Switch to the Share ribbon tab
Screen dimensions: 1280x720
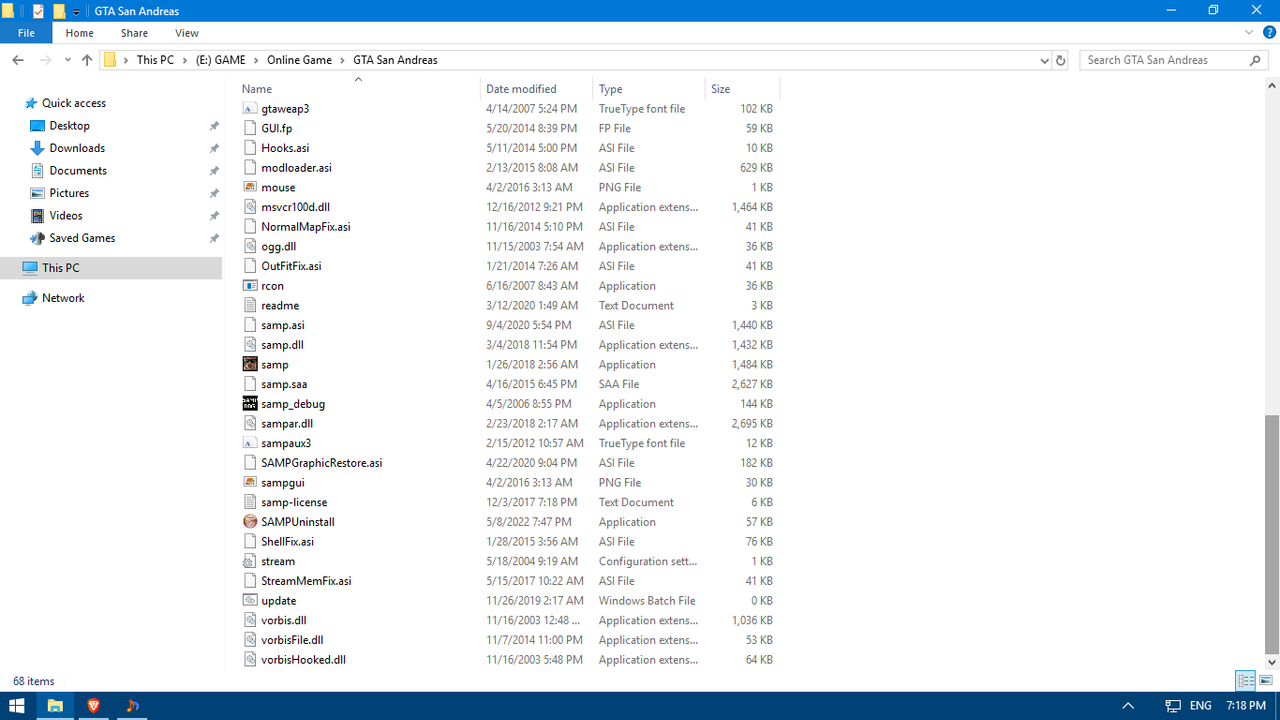(x=134, y=33)
